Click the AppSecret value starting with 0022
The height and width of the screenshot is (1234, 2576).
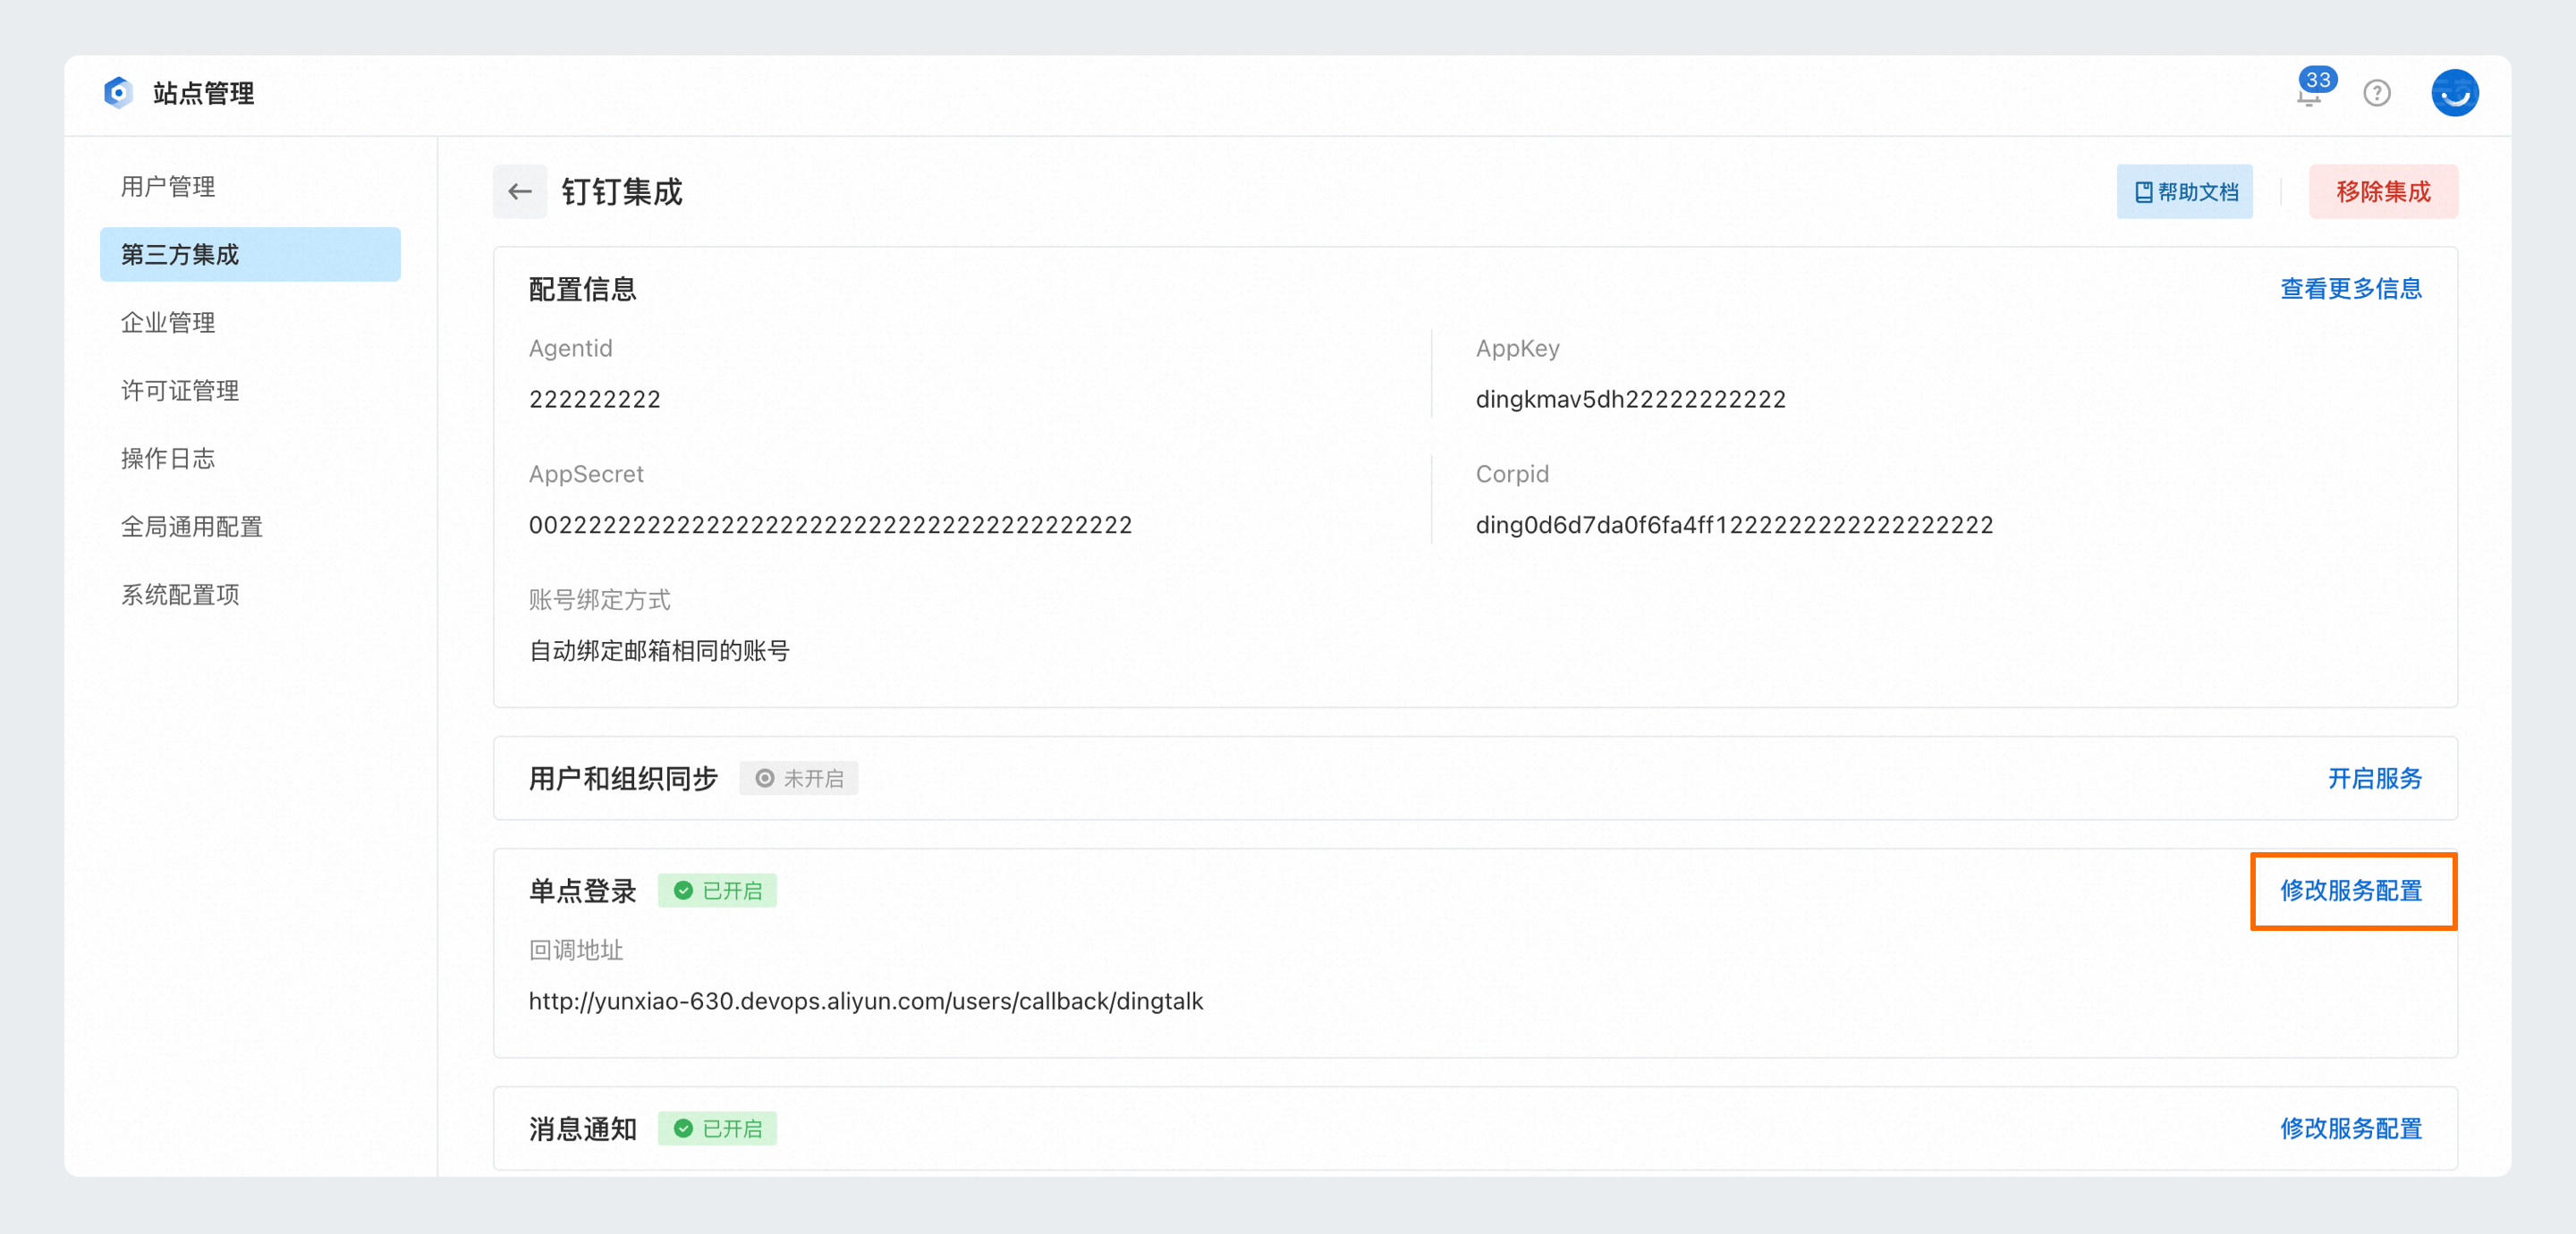(830, 525)
